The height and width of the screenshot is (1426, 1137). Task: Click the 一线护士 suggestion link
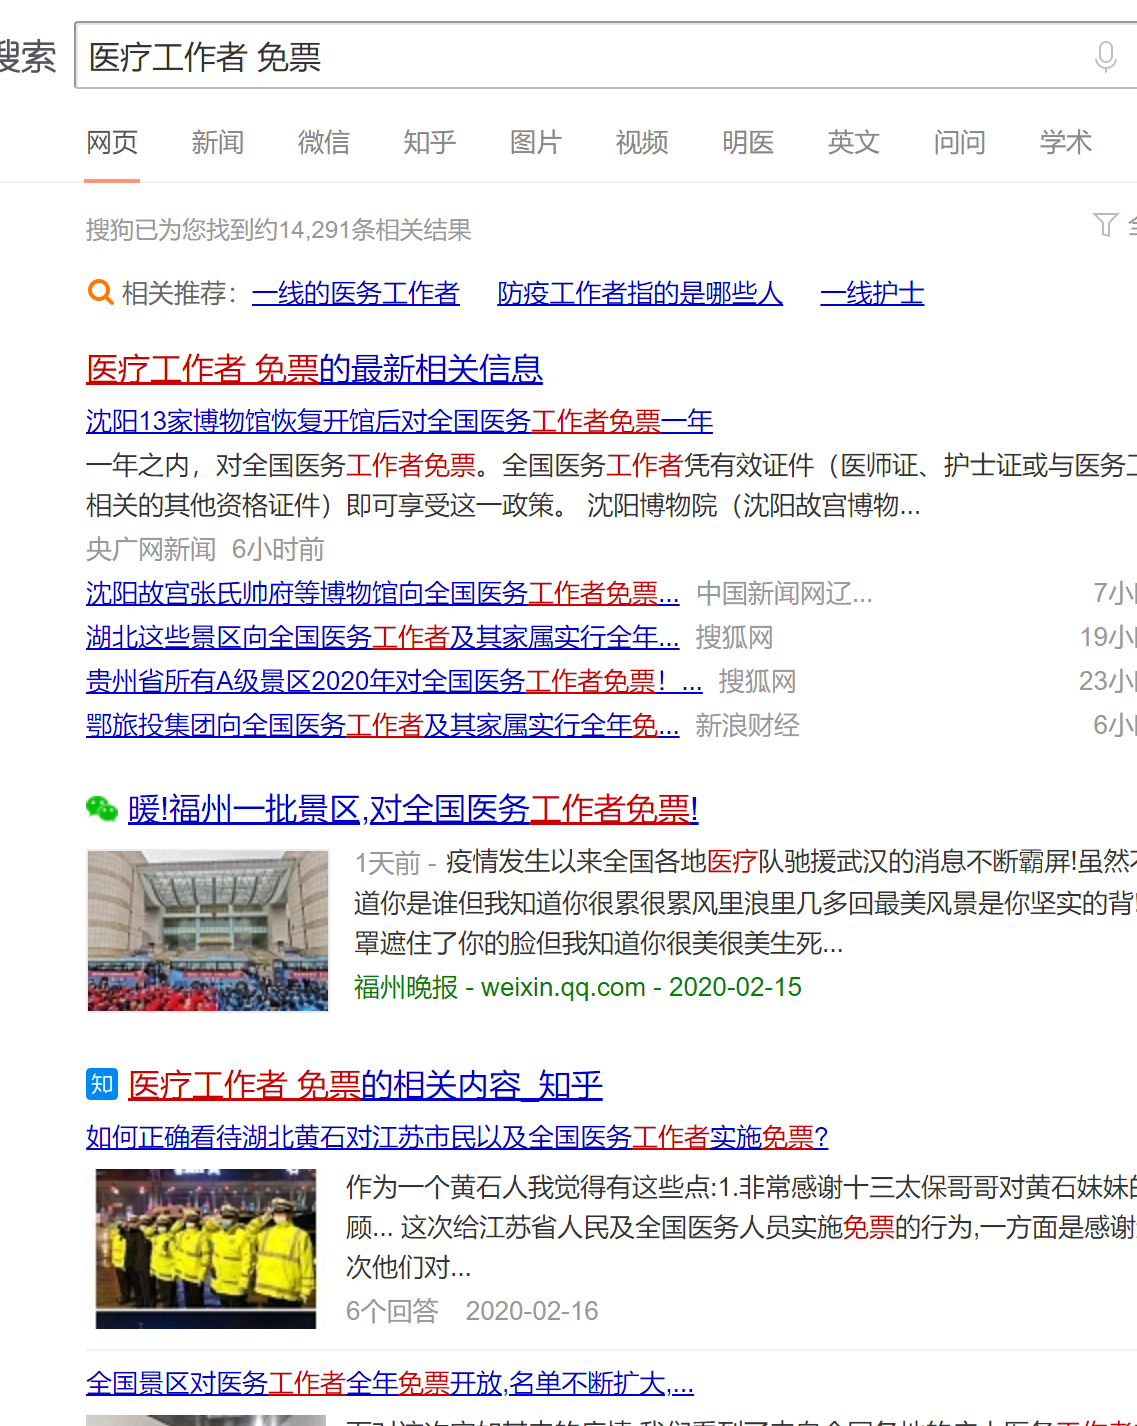point(871,293)
